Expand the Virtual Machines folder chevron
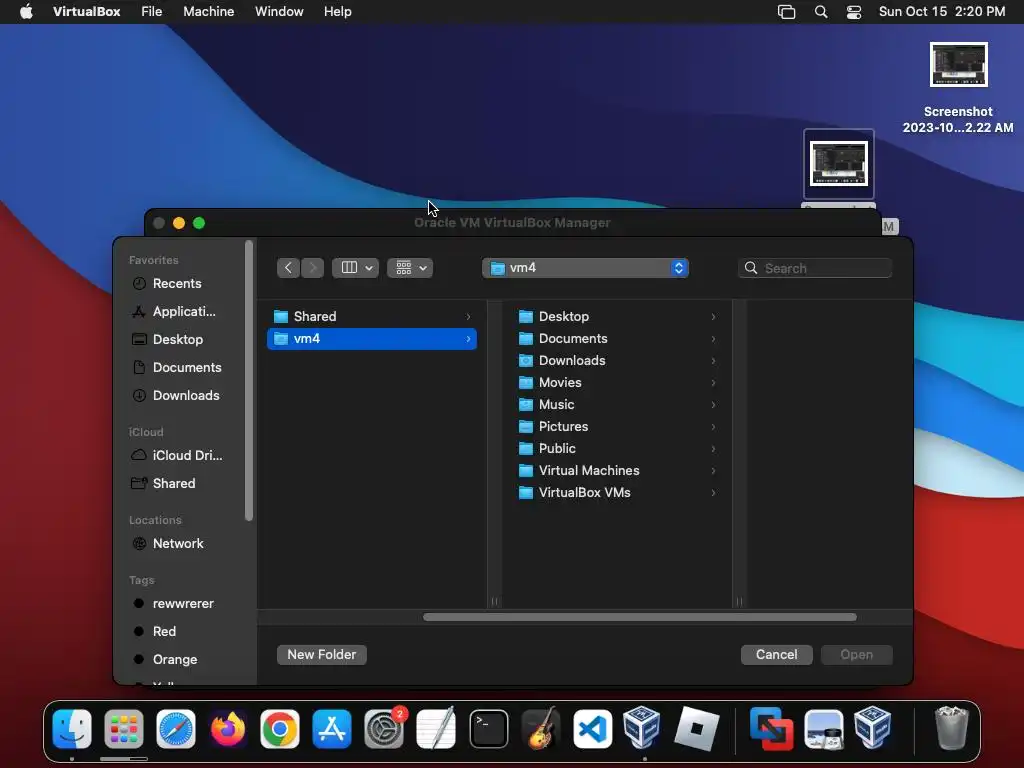The height and width of the screenshot is (768, 1024). (x=713, y=471)
